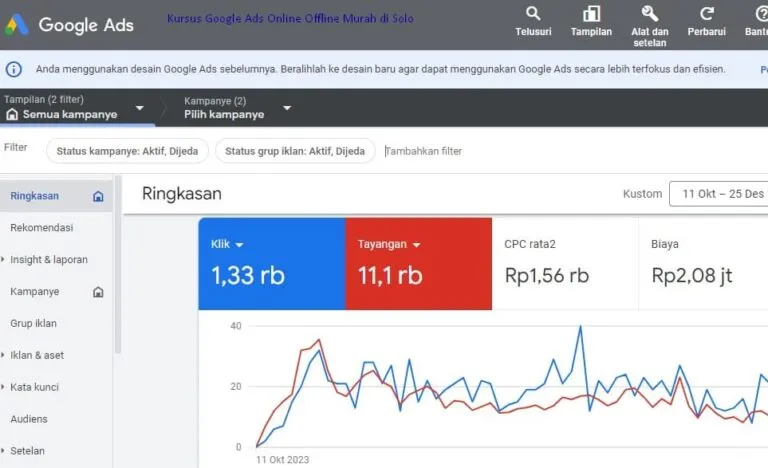Select the Biaya Rp2,08 jt metric card
The width and height of the screenshot is (768, 468).
pyautogui.click(x=703, y=264)
